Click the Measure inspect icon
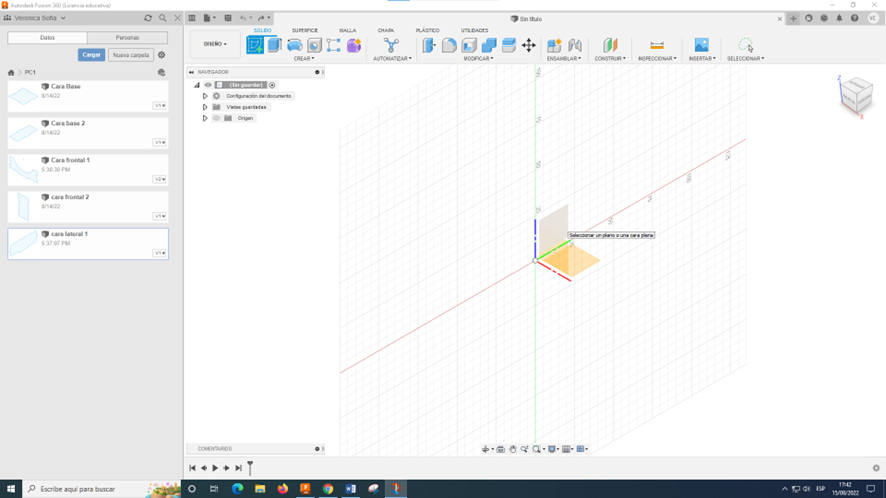Viewport: 886px width, 498px height. 657,45
